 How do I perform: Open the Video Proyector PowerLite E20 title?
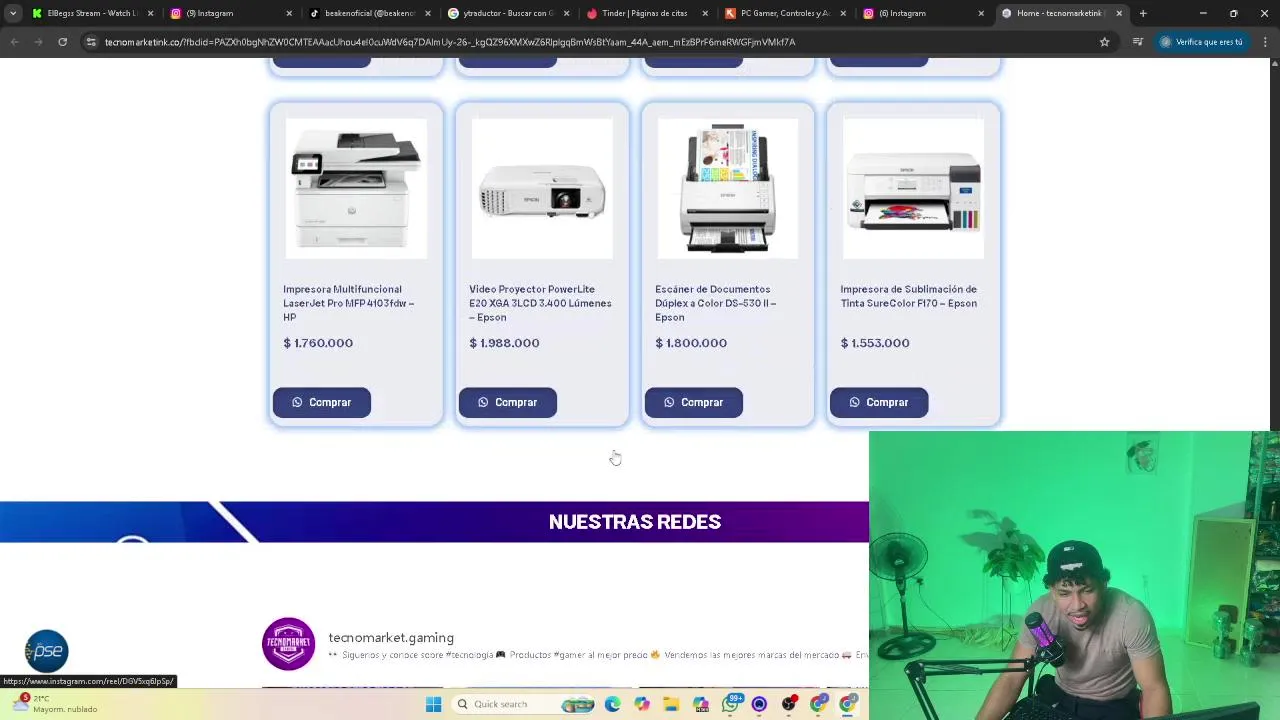[540, 303]
